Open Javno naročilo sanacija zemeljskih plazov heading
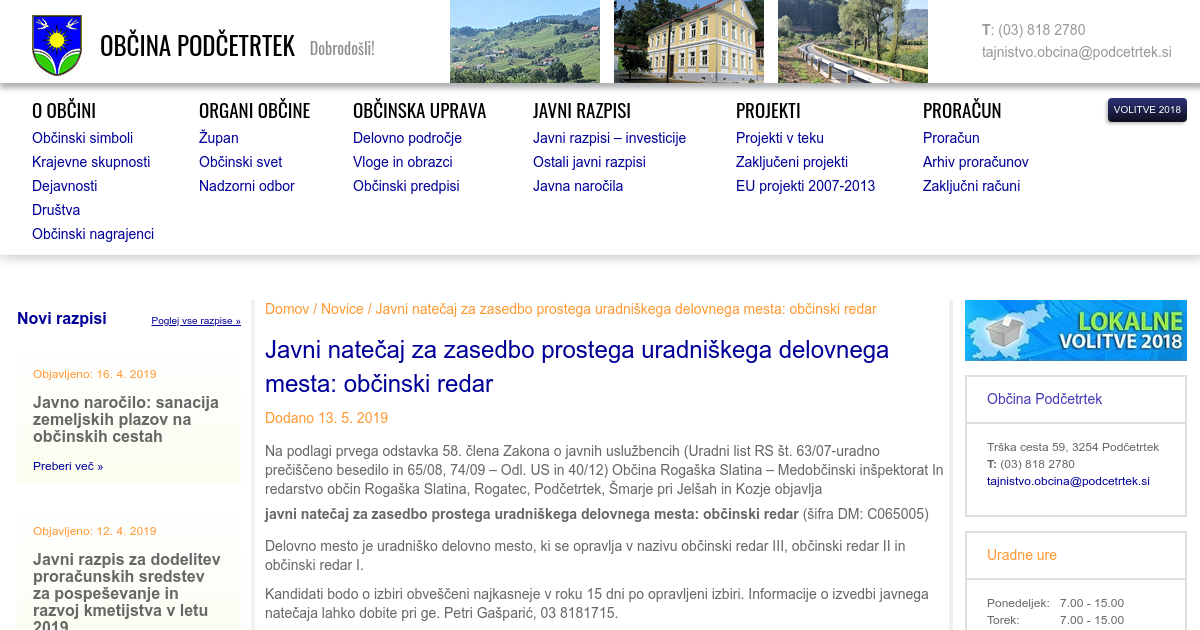The height and width of the screenshot is (630, 1200). pos(126,419)
